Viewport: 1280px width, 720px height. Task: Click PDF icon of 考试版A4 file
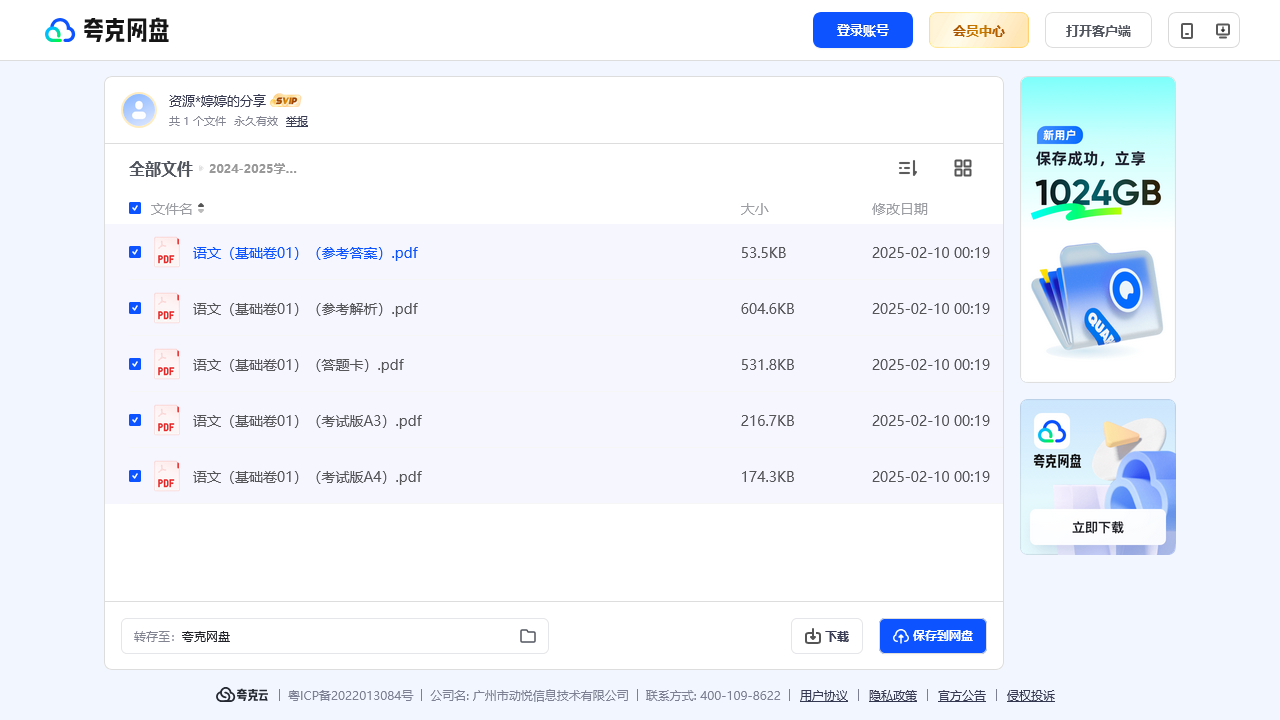click(167, 477)
